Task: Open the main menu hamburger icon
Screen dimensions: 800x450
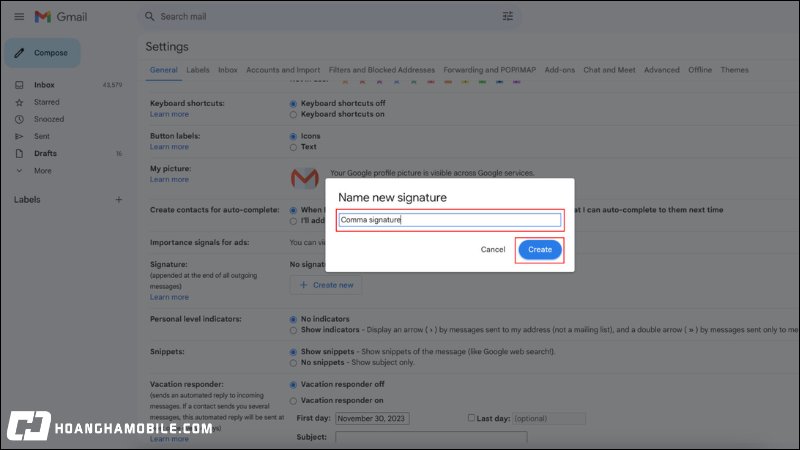Action: pyautogui.click(x=19, y=17)
